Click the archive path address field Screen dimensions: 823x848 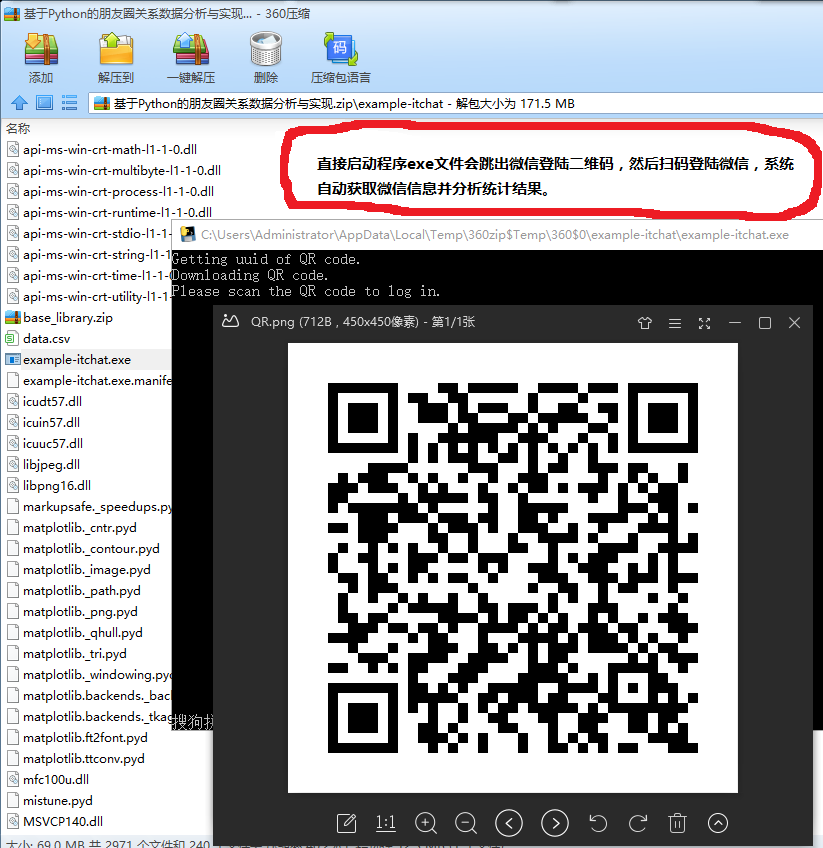(455, 103)
